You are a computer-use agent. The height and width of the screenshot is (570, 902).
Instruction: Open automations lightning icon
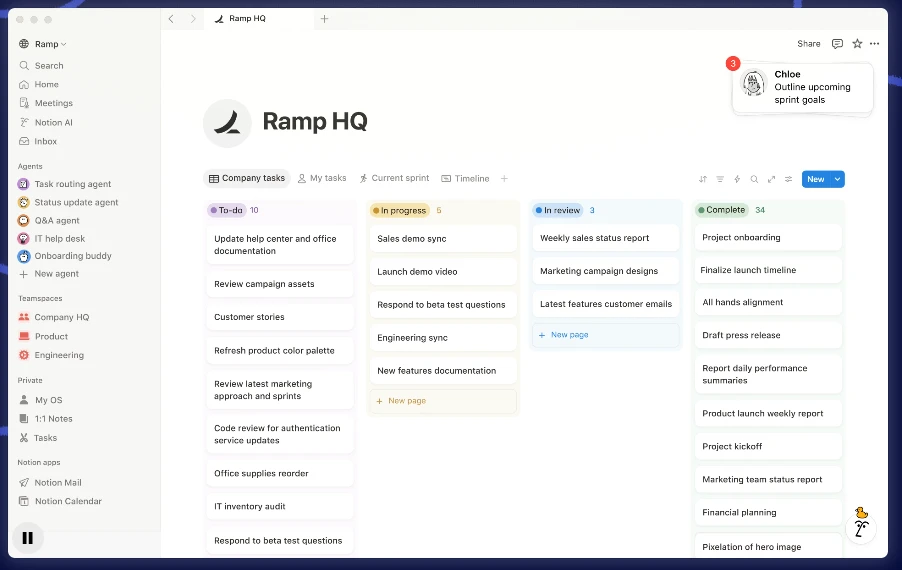(x=737, y=179)
